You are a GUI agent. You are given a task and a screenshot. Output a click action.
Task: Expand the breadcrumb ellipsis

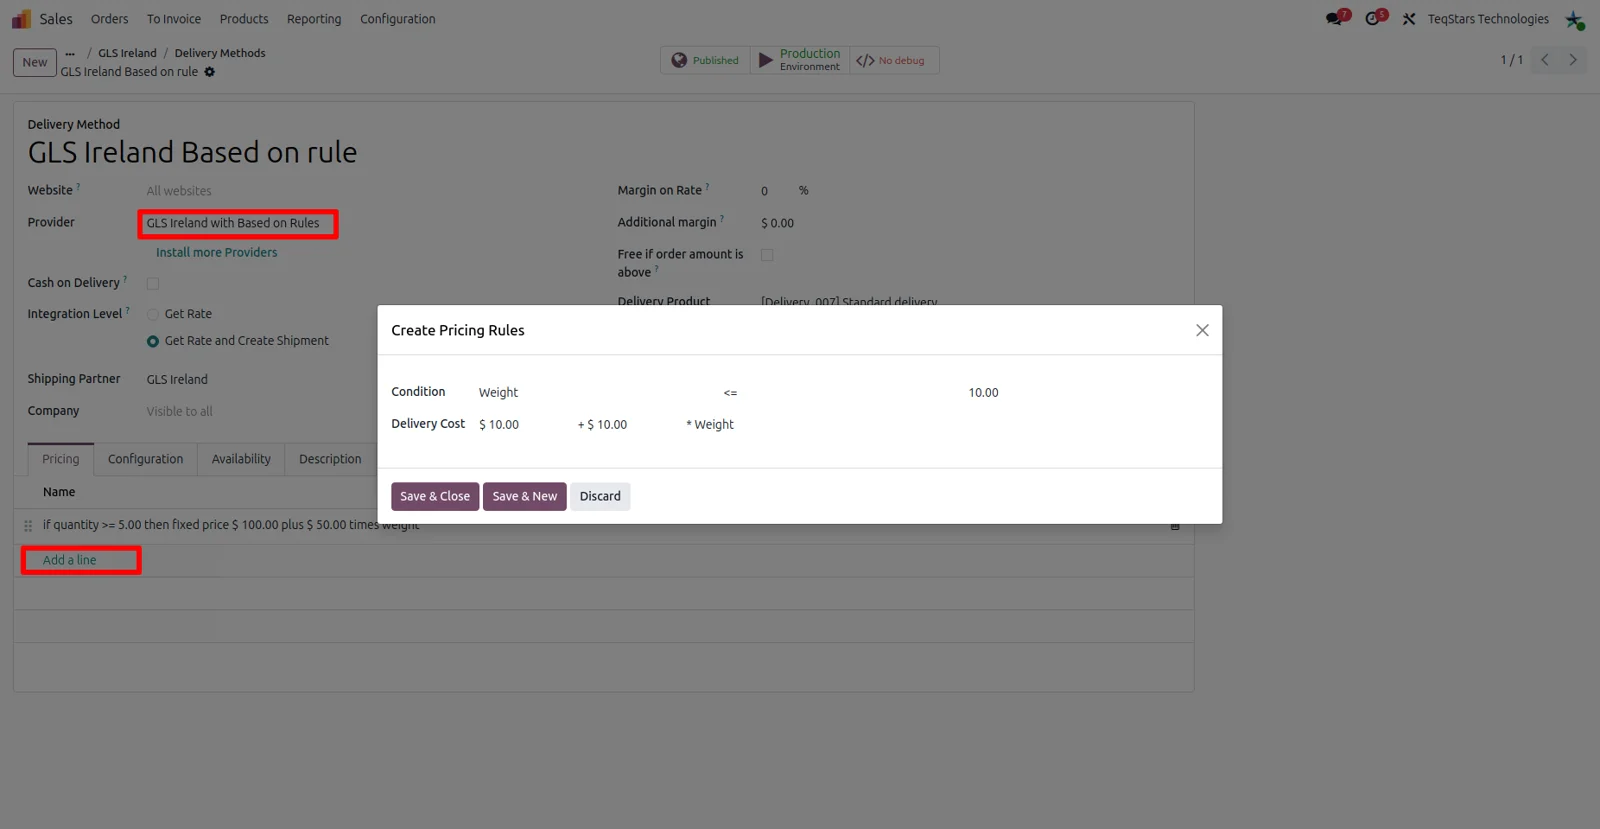pyautogui.click(x=70, y=53)
